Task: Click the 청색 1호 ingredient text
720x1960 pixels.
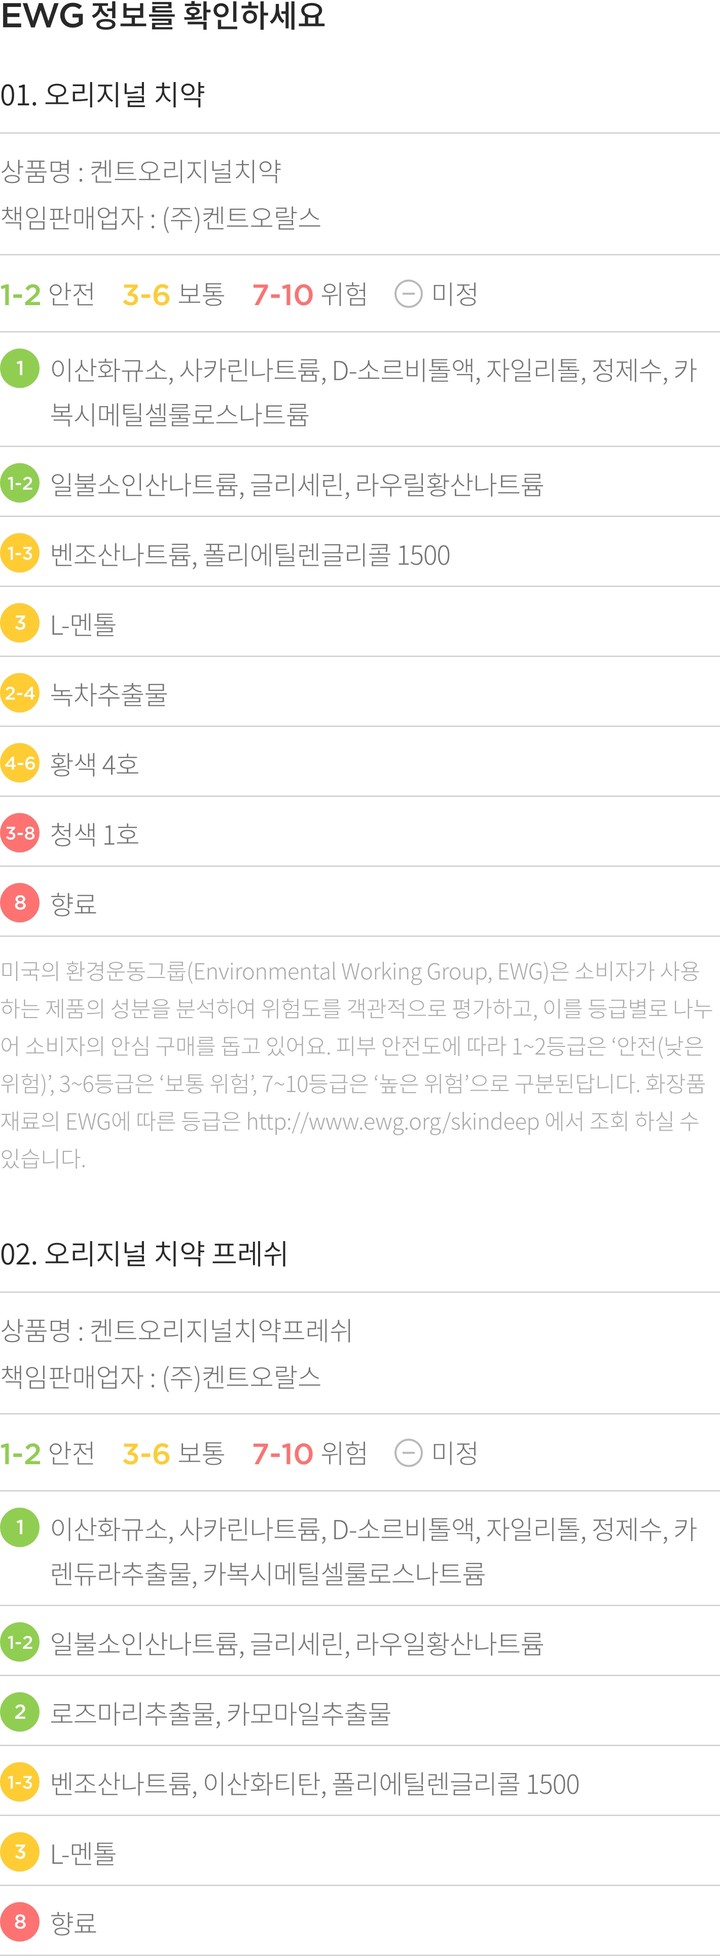Action: [x=95, y=834]
